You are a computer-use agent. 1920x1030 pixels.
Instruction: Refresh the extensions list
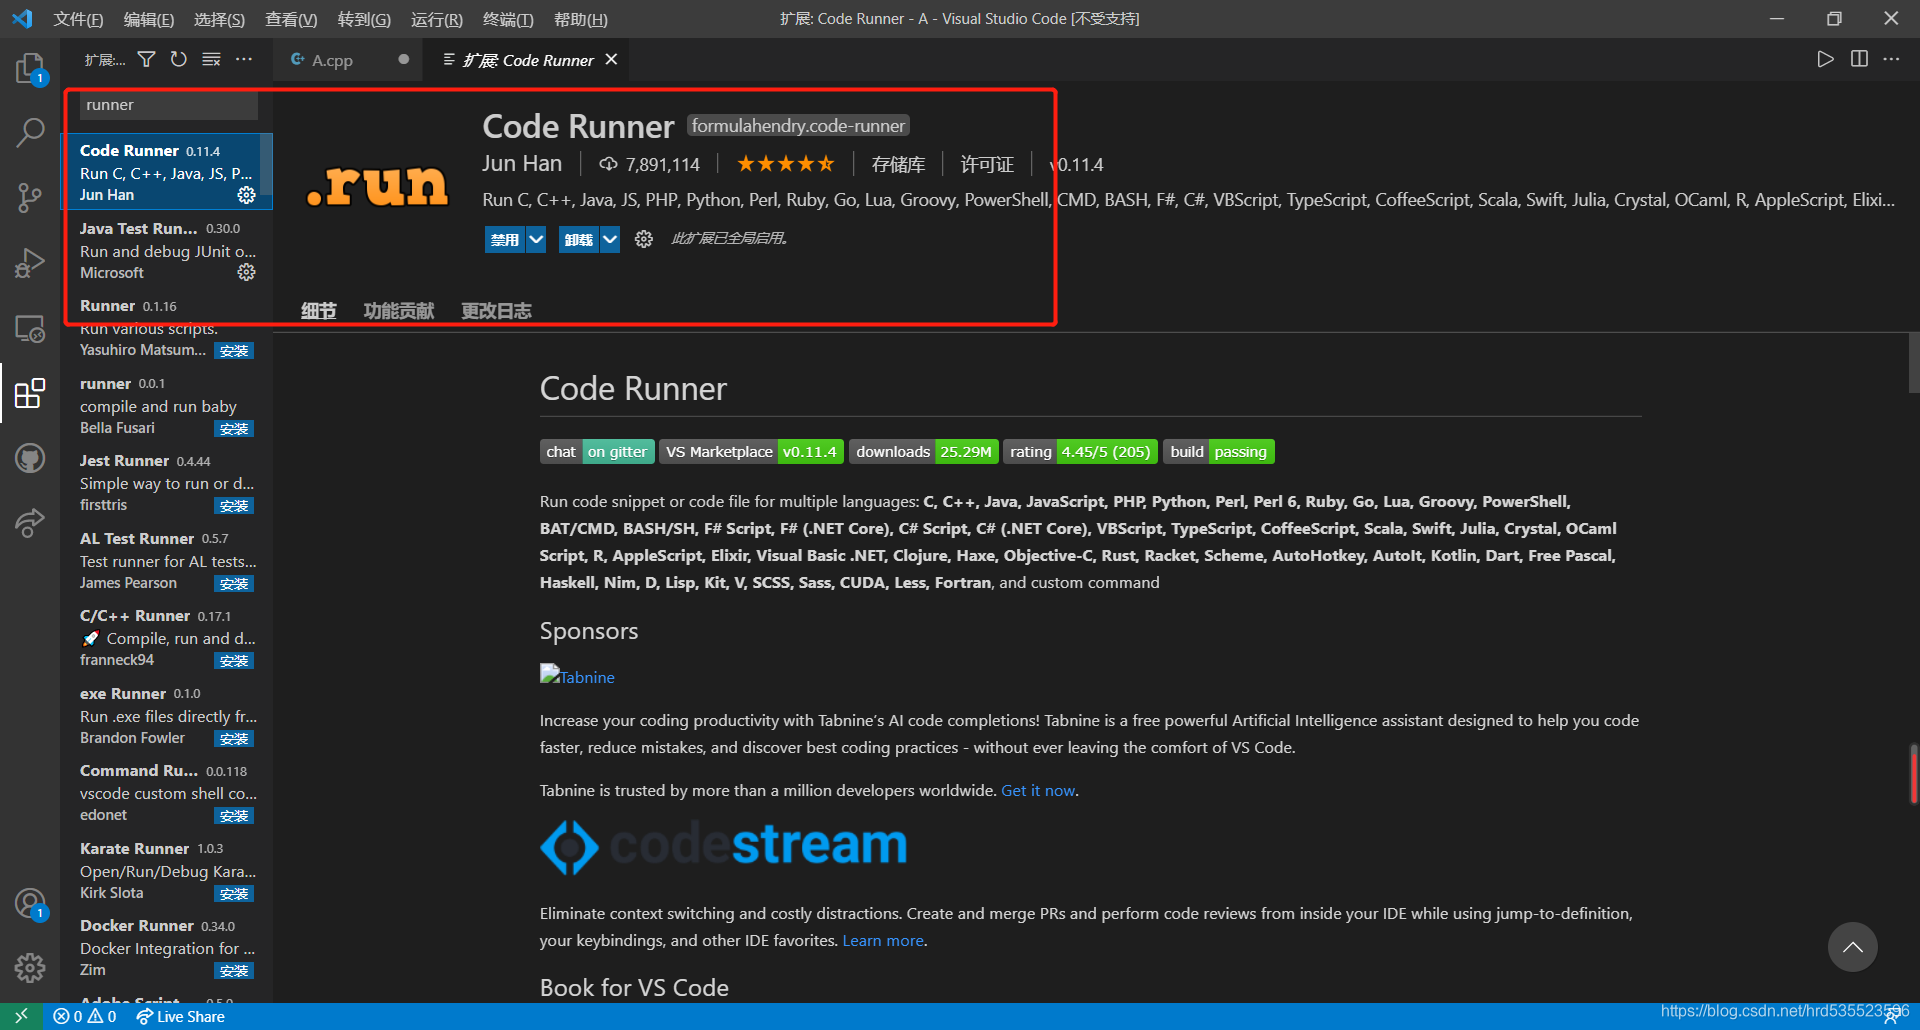point(178,60)
